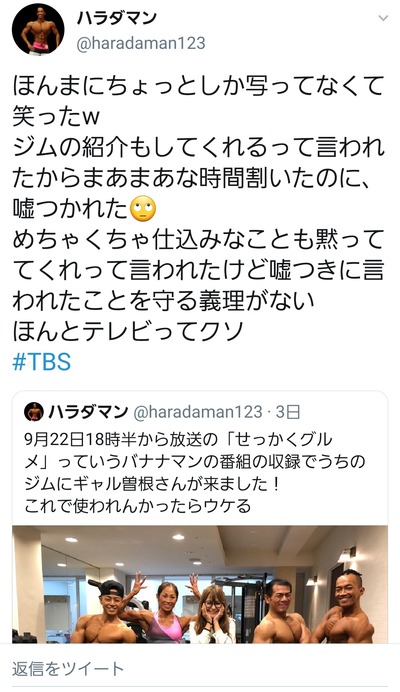Click the 3日 timestamp of the quoted tweet

point(288,412)
